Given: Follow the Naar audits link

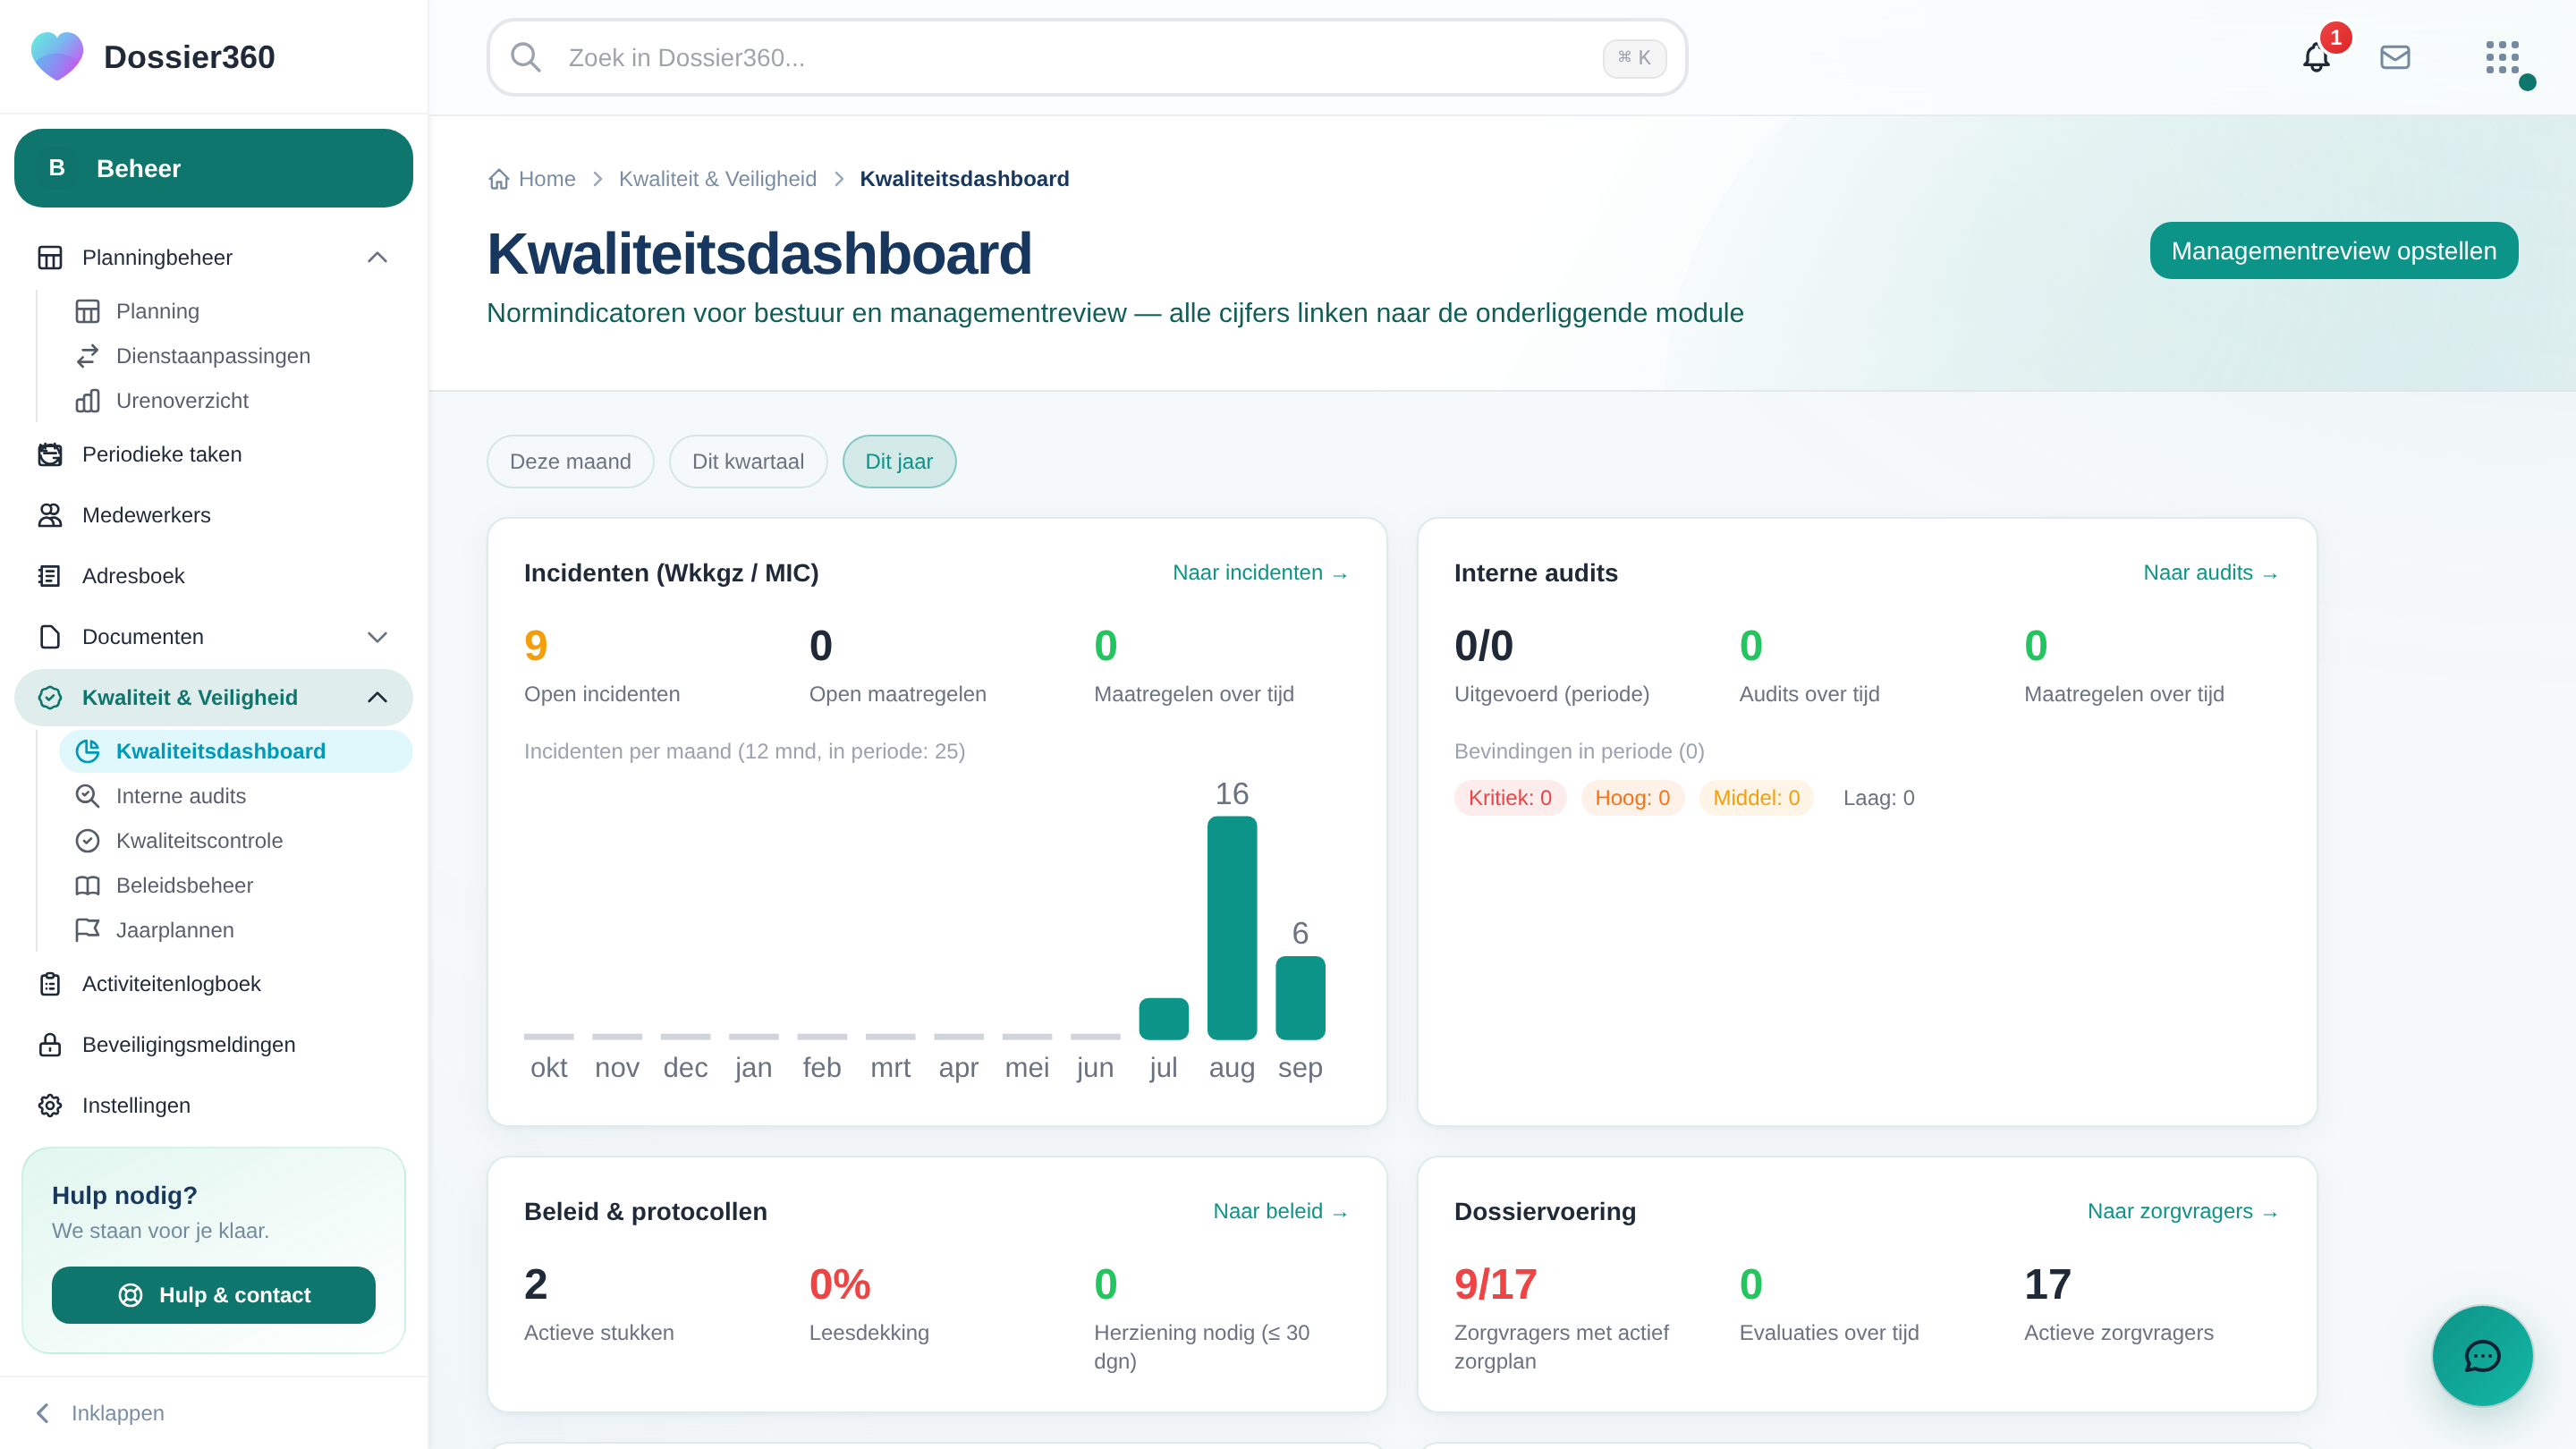Looking at the screenshot, I should click(x=2211, y=573).
